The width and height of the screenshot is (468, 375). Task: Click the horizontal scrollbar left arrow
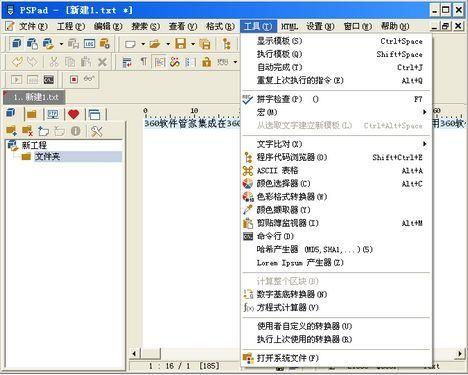click(x=134, y=354)
